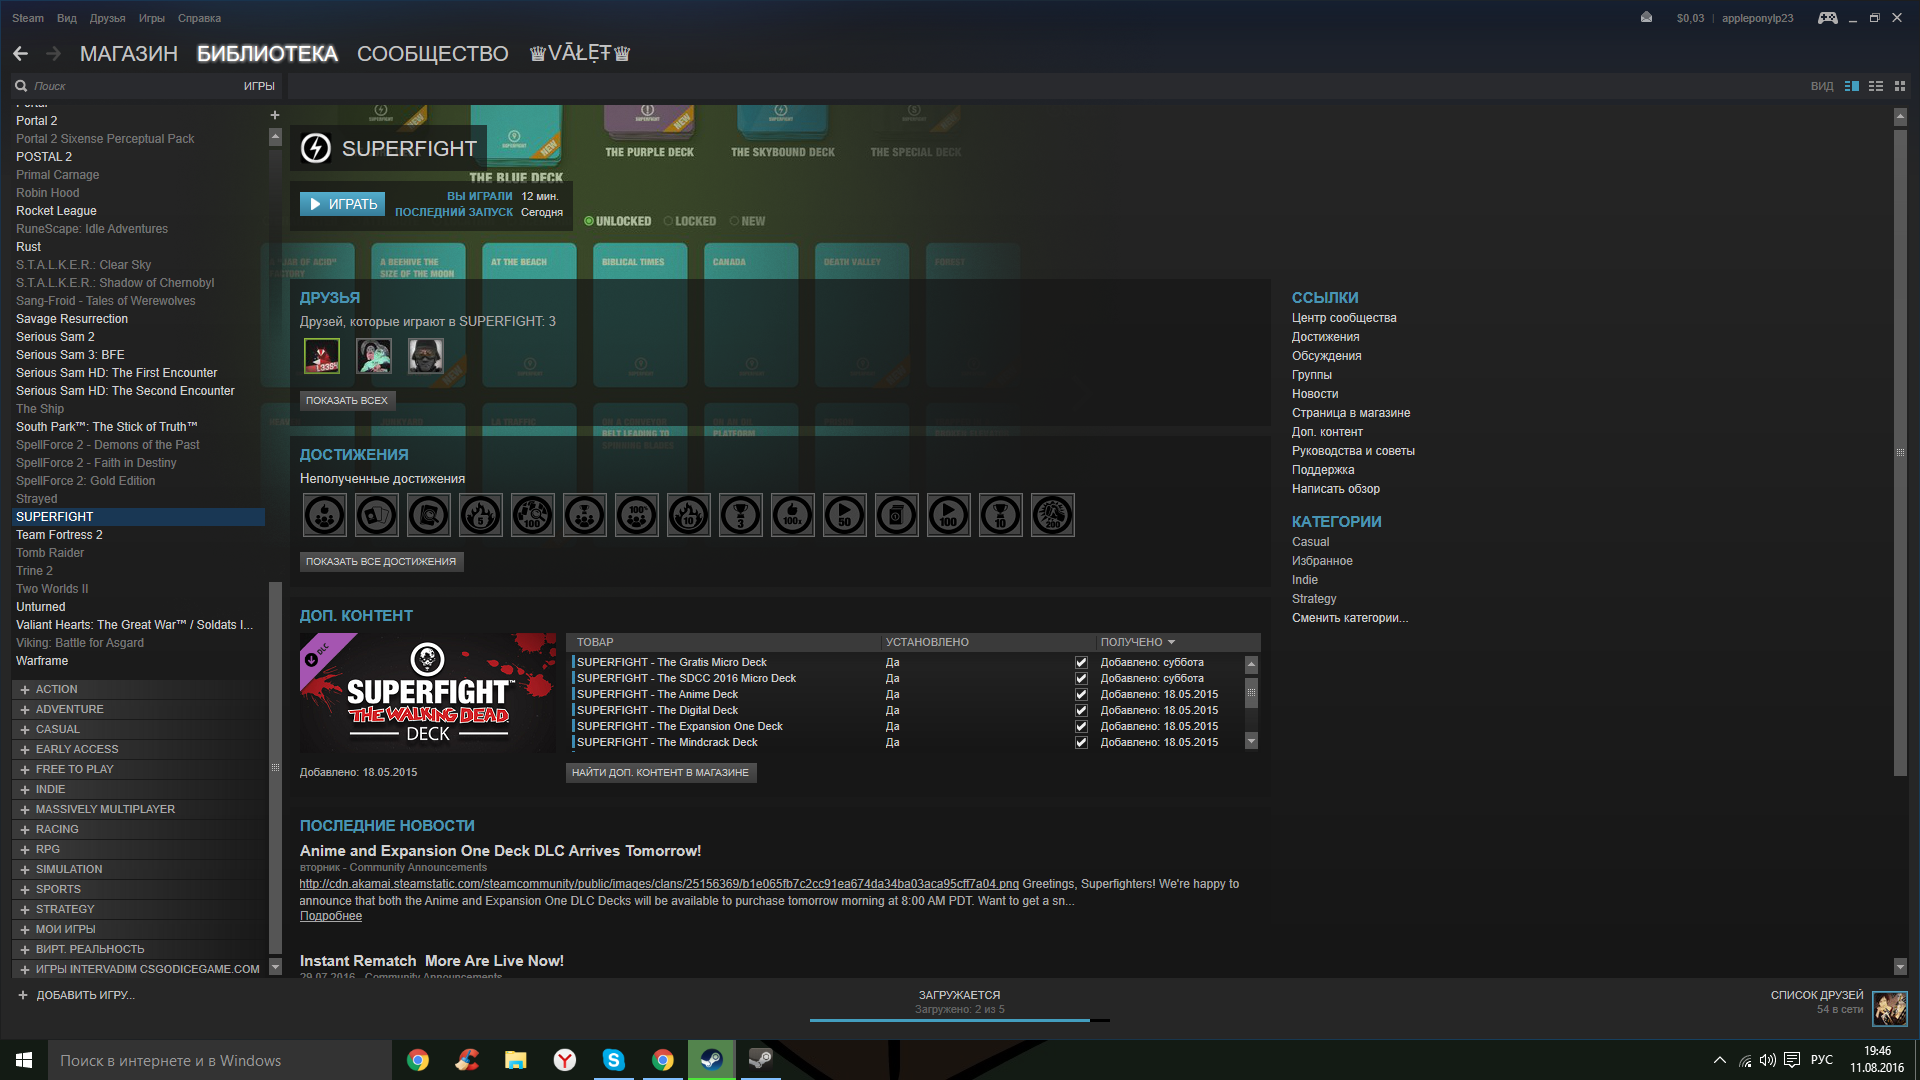Open friends list avatar in bottom corner
The image size is (1920, 1080).
1890,1008
